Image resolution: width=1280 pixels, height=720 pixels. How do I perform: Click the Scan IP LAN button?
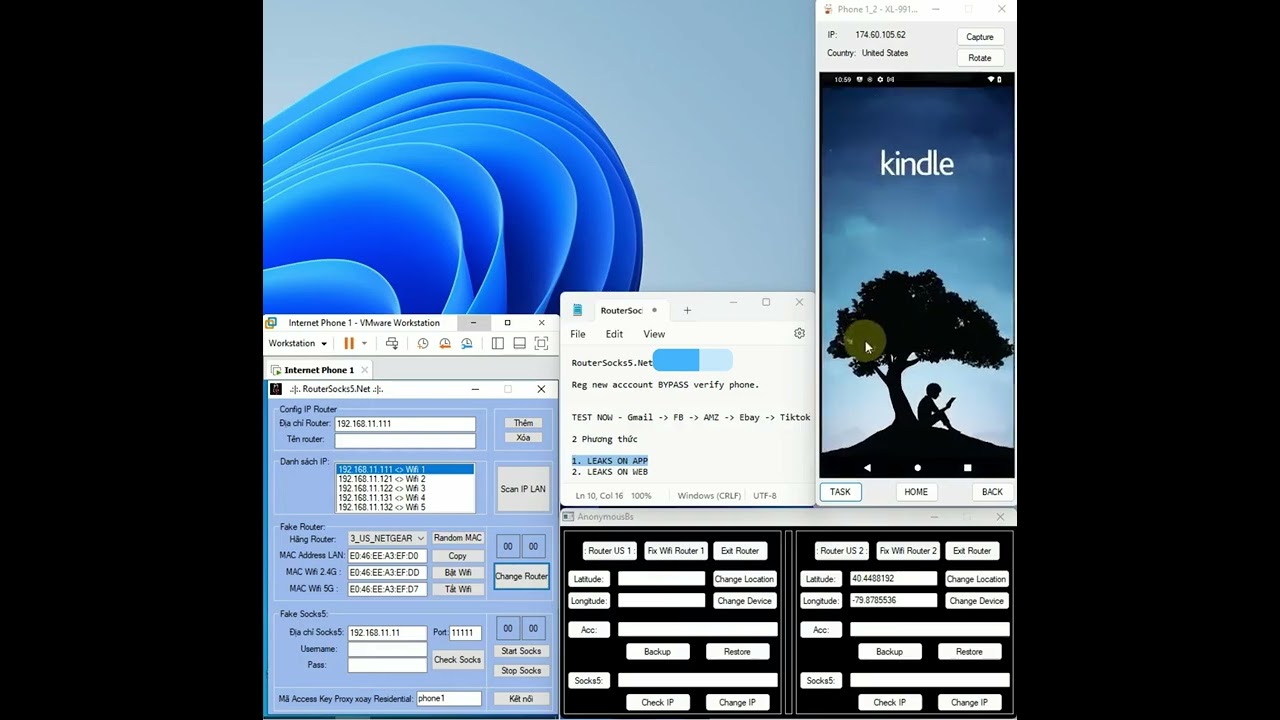point(523,489)
